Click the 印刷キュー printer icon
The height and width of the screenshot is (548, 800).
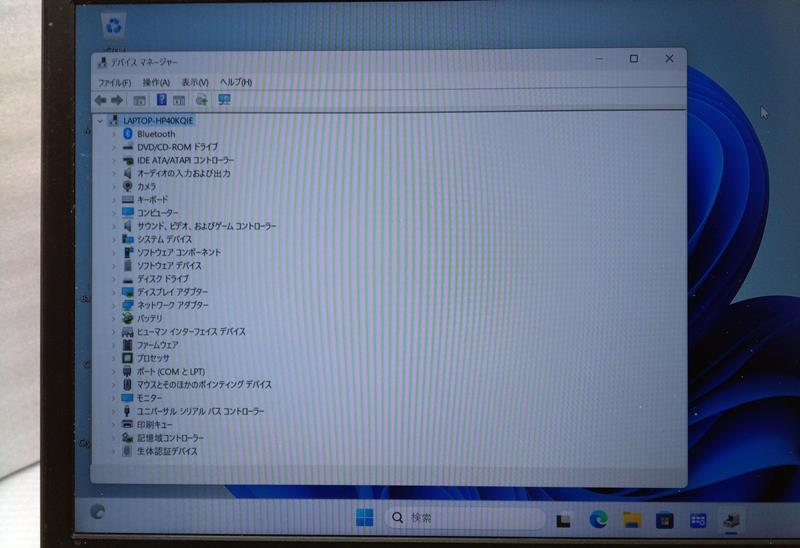128,424
